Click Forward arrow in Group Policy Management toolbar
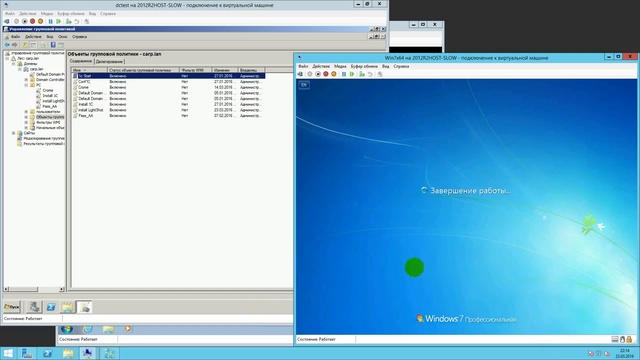Image resolution: width=640 pixels, height=360 pixels. tap(15, 45)
